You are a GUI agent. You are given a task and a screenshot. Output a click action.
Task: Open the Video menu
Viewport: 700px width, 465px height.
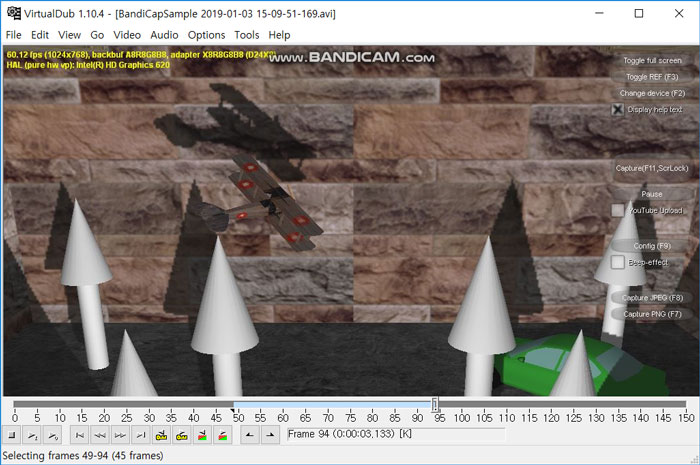pyautogui.click(x=126, y=35)
